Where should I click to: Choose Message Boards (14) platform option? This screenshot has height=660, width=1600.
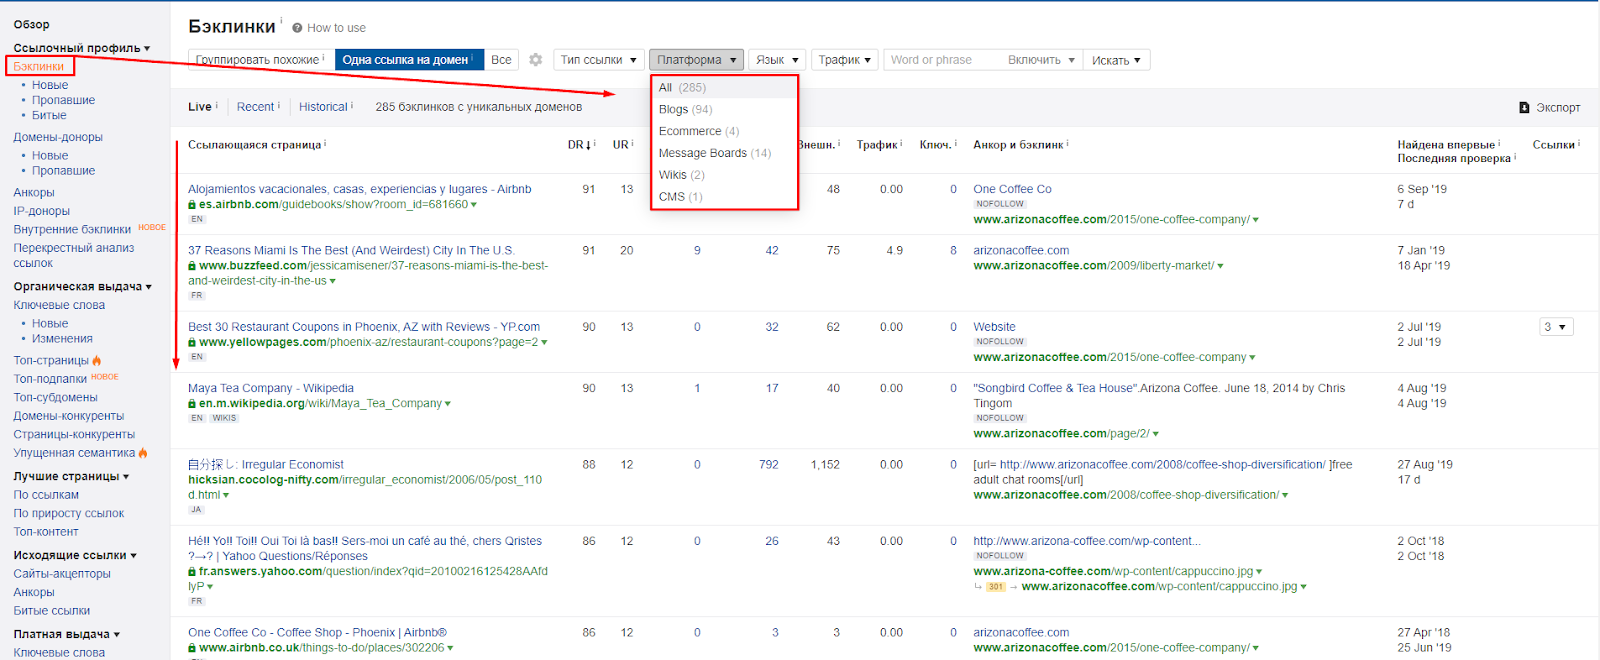tap(724, 154)
